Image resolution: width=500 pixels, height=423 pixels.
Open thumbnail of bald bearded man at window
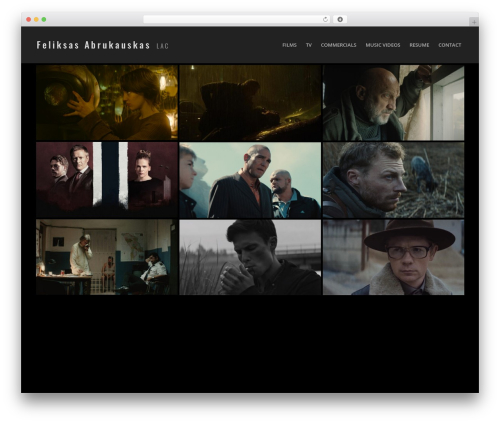point(393,102)
